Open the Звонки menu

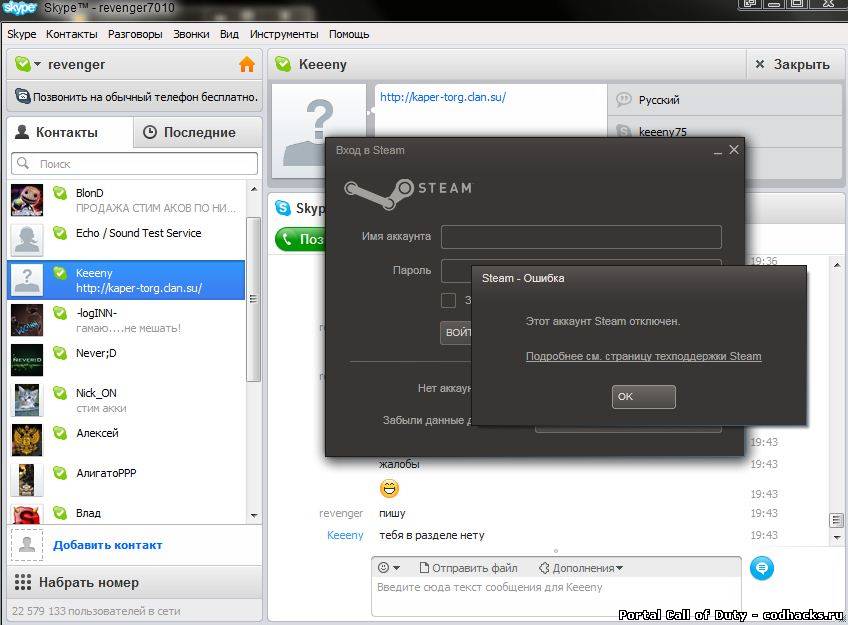[x=191, y=34]
